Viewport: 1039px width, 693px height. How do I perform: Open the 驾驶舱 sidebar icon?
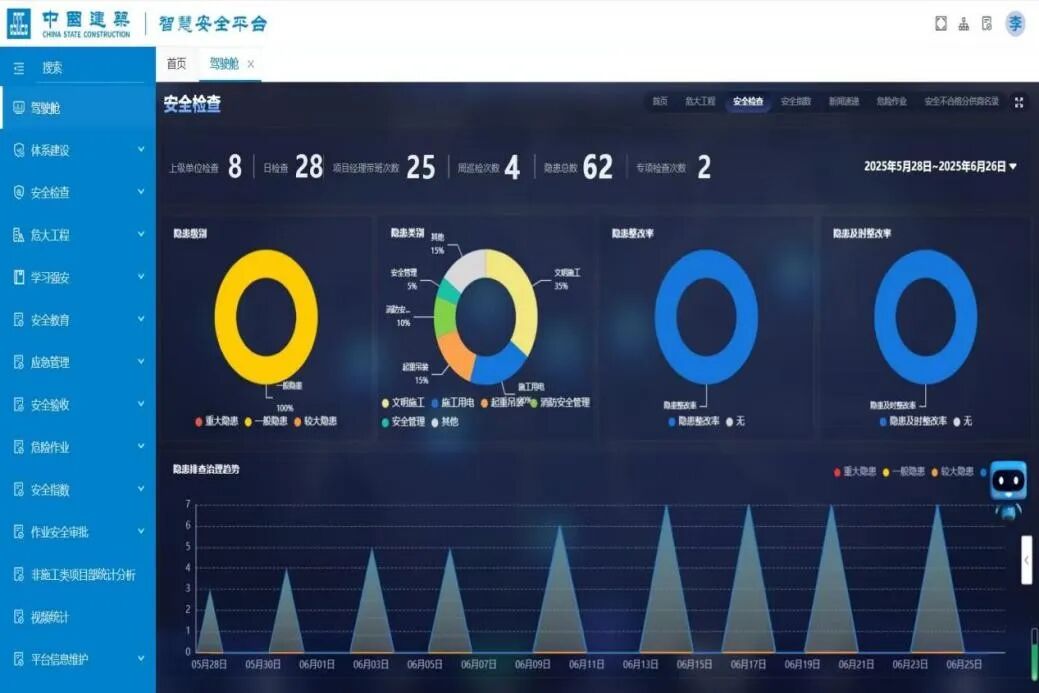[21, 108]
